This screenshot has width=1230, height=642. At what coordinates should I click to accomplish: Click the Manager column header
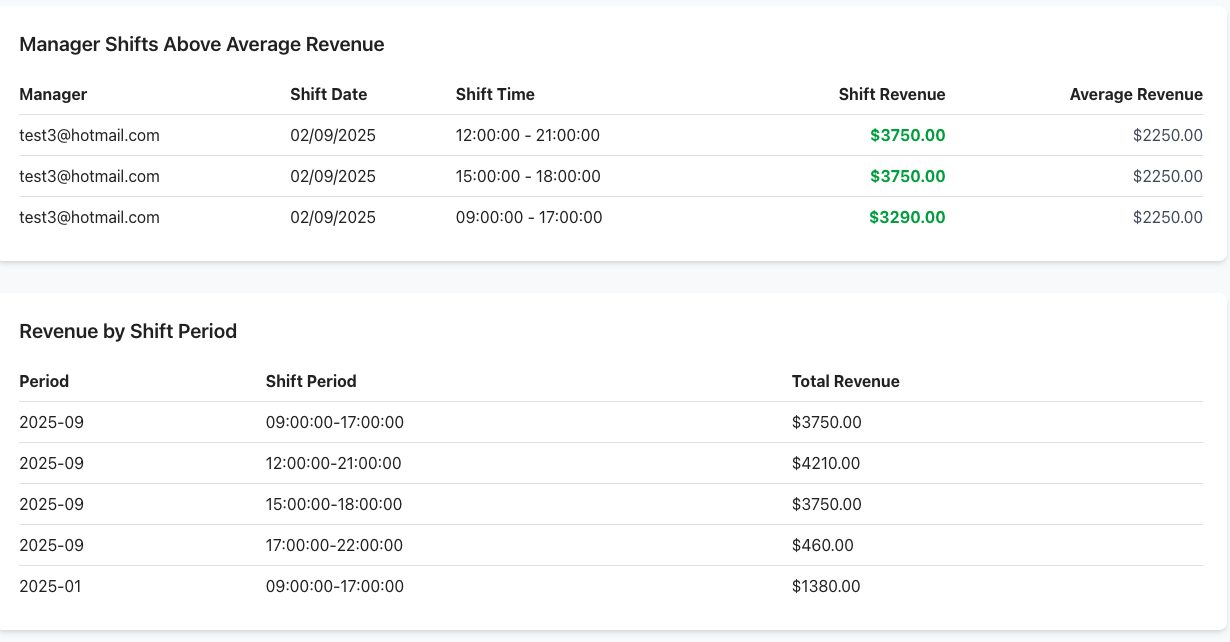click(53, 94)
